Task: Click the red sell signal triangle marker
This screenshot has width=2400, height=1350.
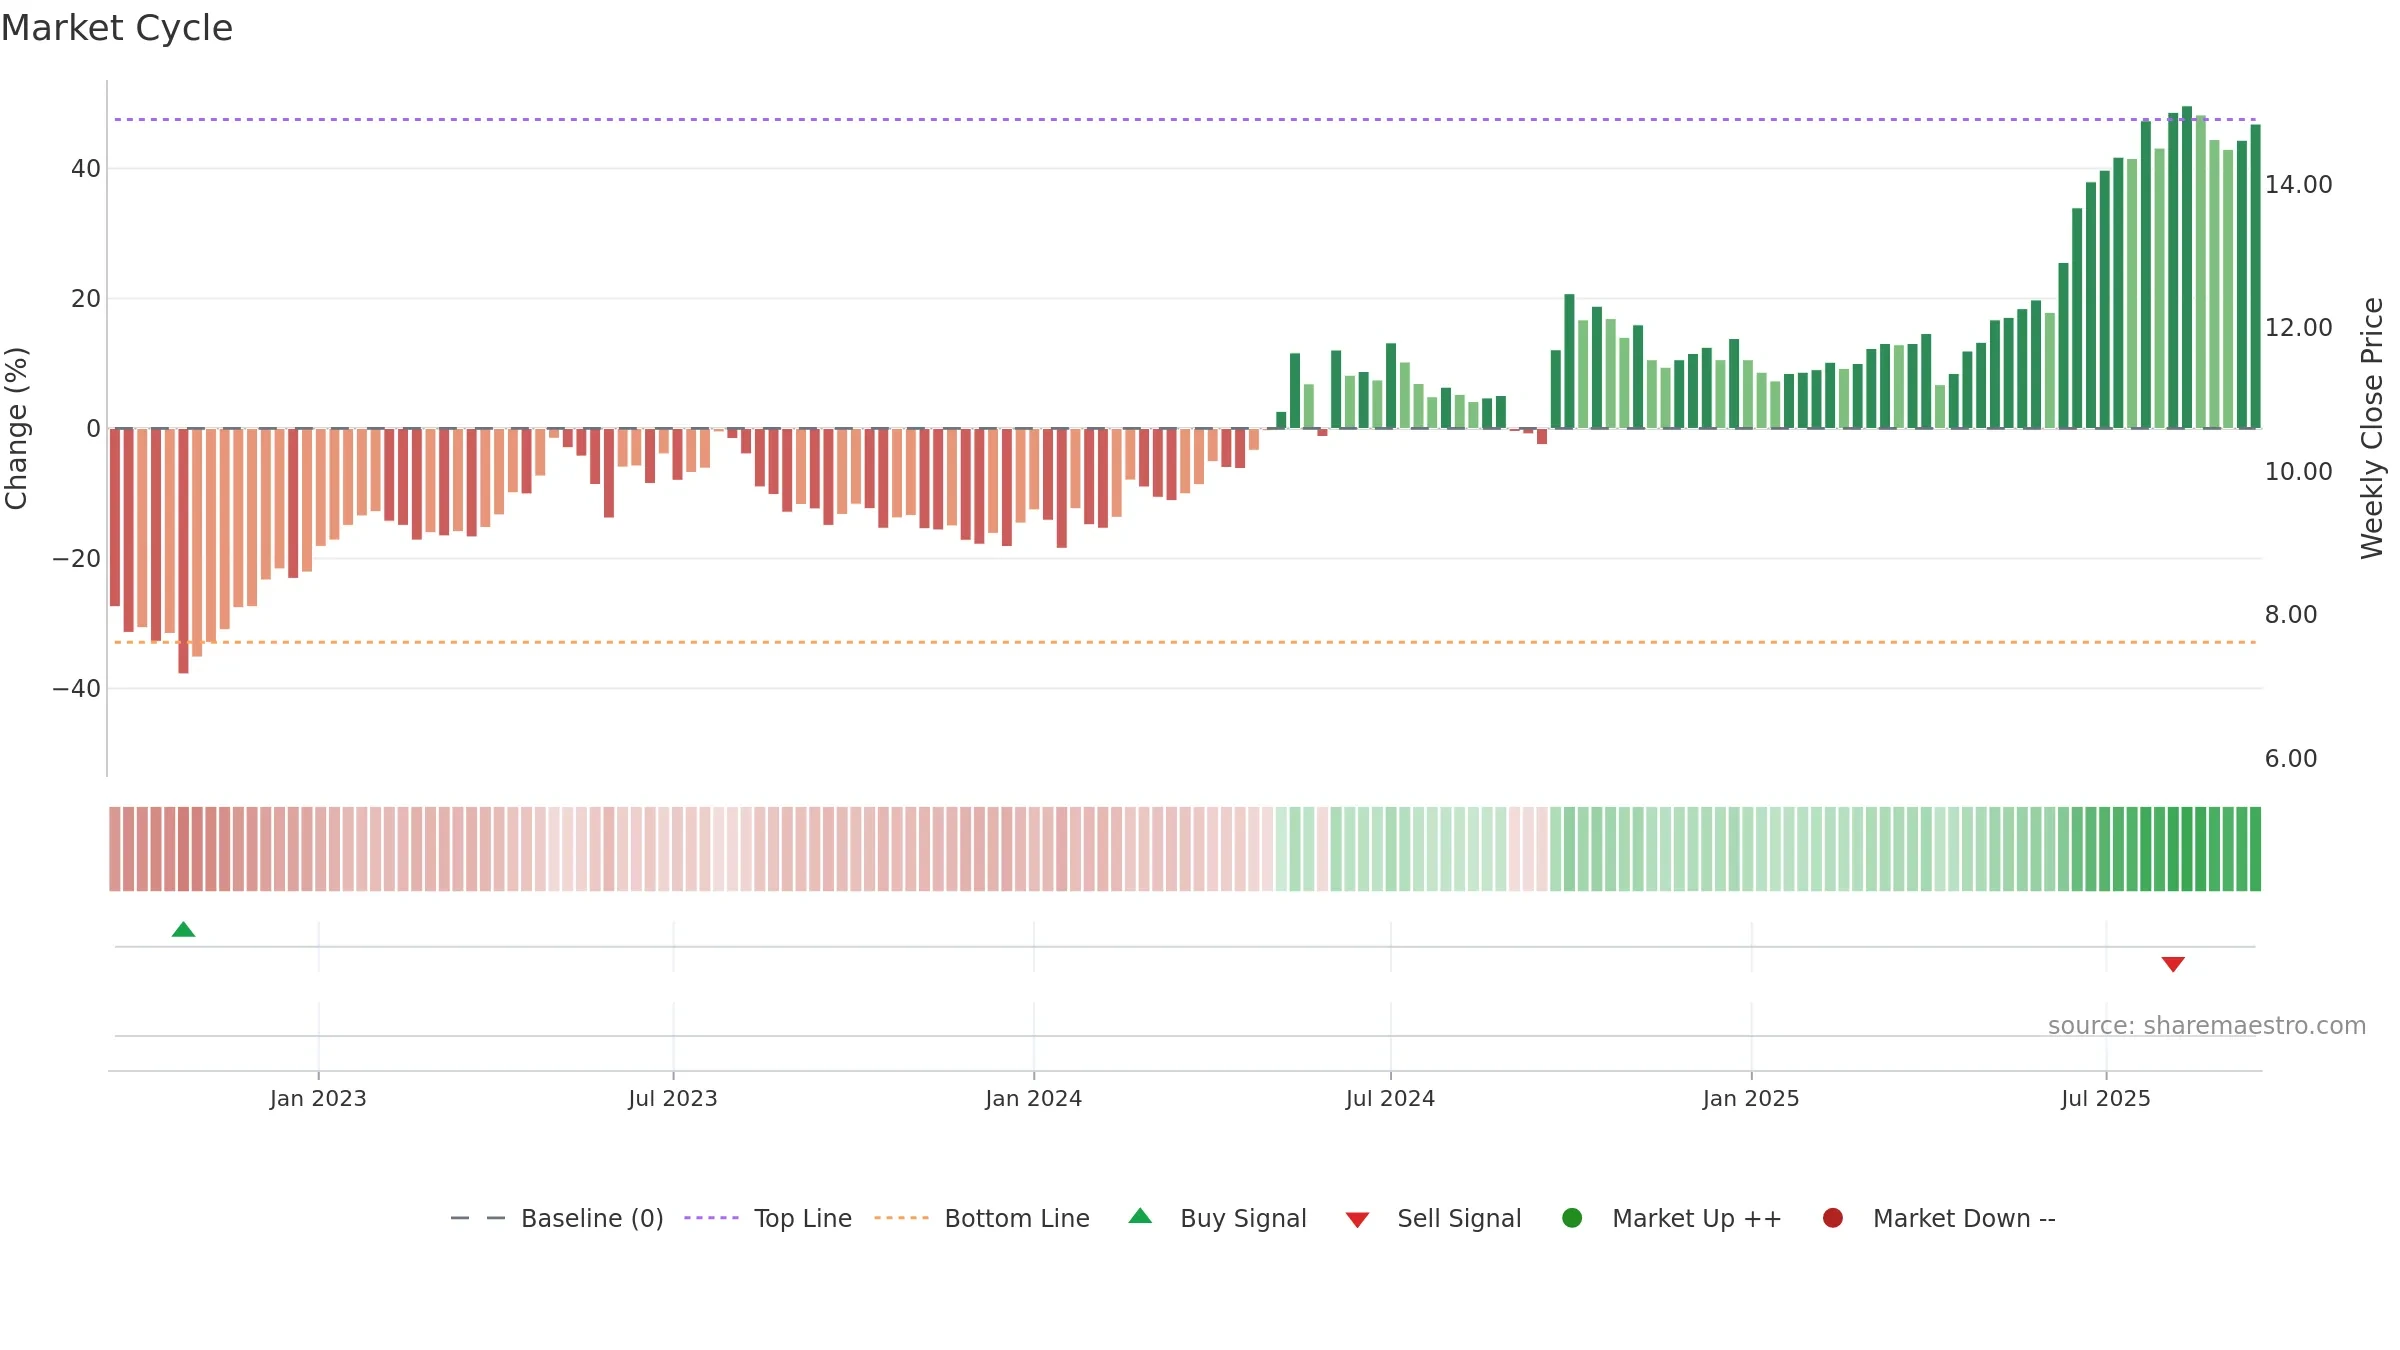Action: [x=2173, y=964]
